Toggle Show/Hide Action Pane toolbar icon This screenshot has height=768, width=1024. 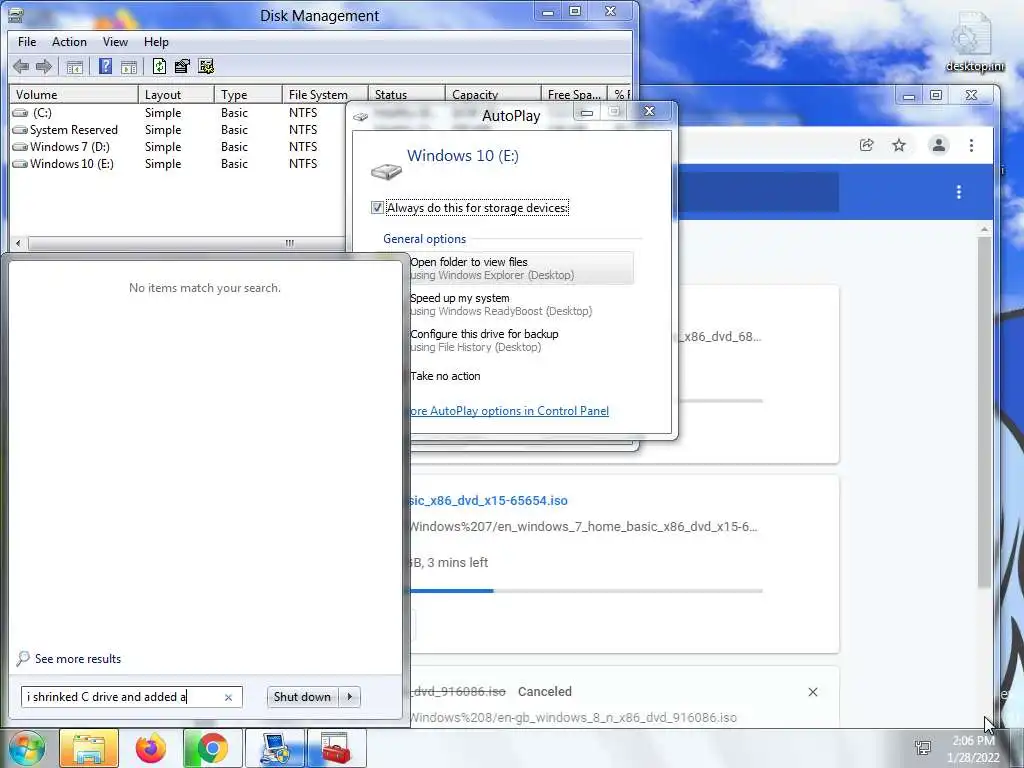point(129,66)
